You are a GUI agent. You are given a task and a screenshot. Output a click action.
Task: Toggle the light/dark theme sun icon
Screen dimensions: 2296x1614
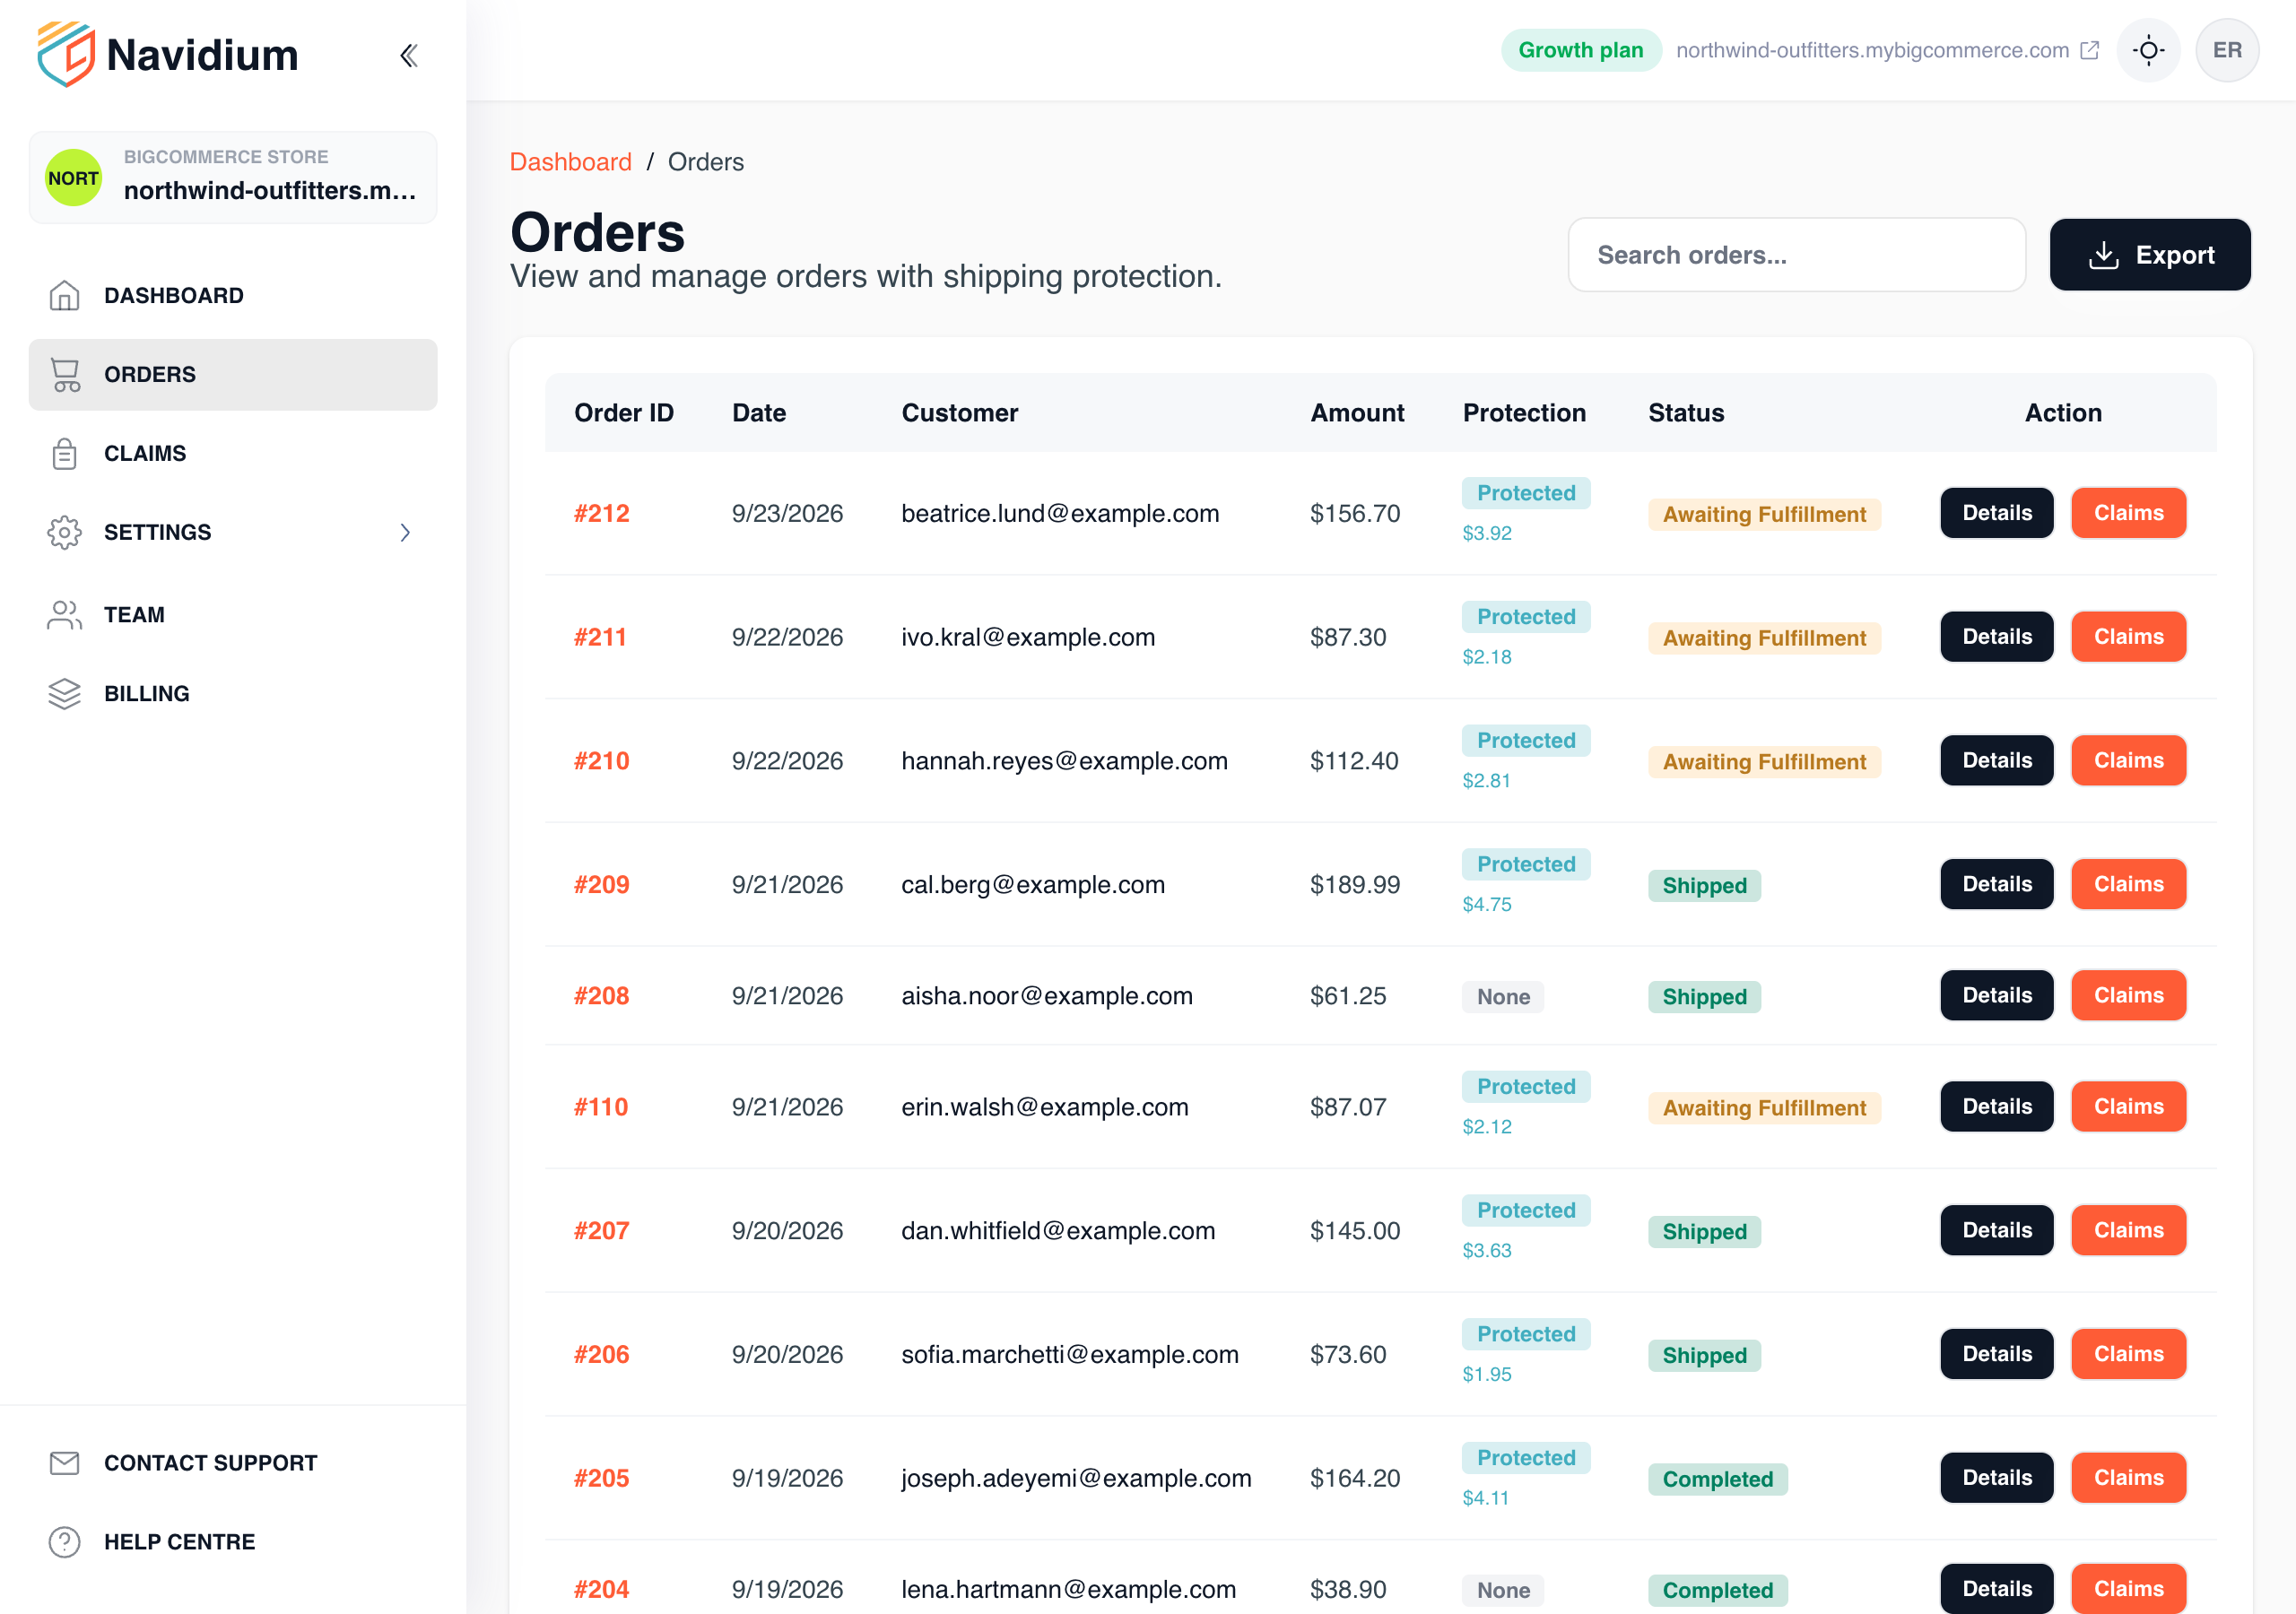pyautogui.click(x=2148, y=50)
